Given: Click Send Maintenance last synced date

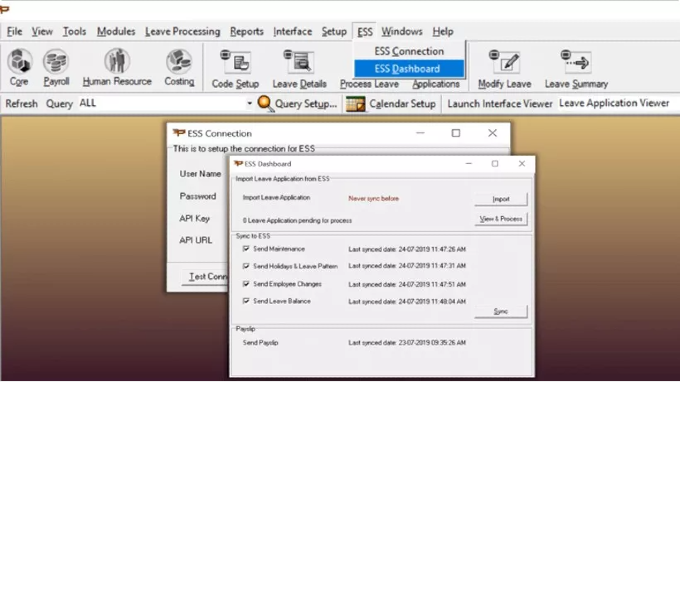Looking at the screenshot, I should click(x=407, y=249).
